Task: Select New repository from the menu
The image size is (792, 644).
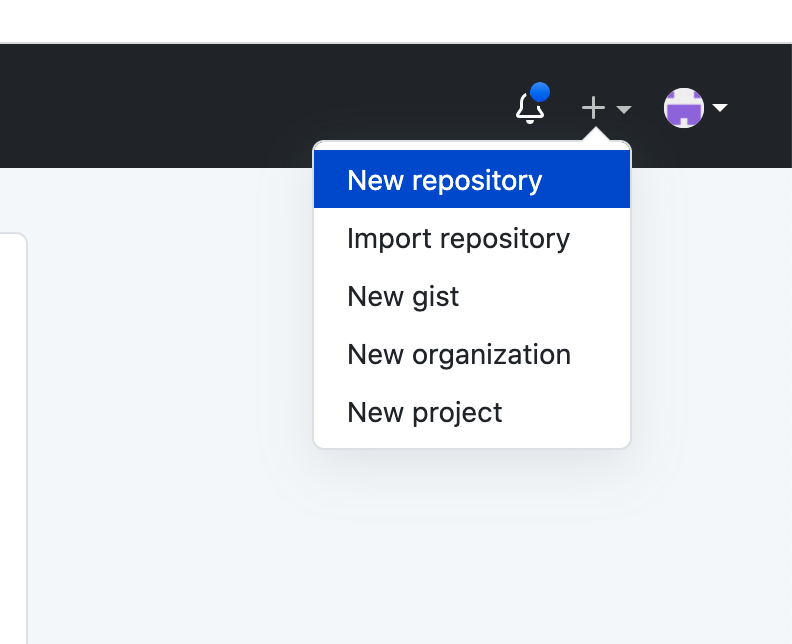Action: (x=444, y=180)
